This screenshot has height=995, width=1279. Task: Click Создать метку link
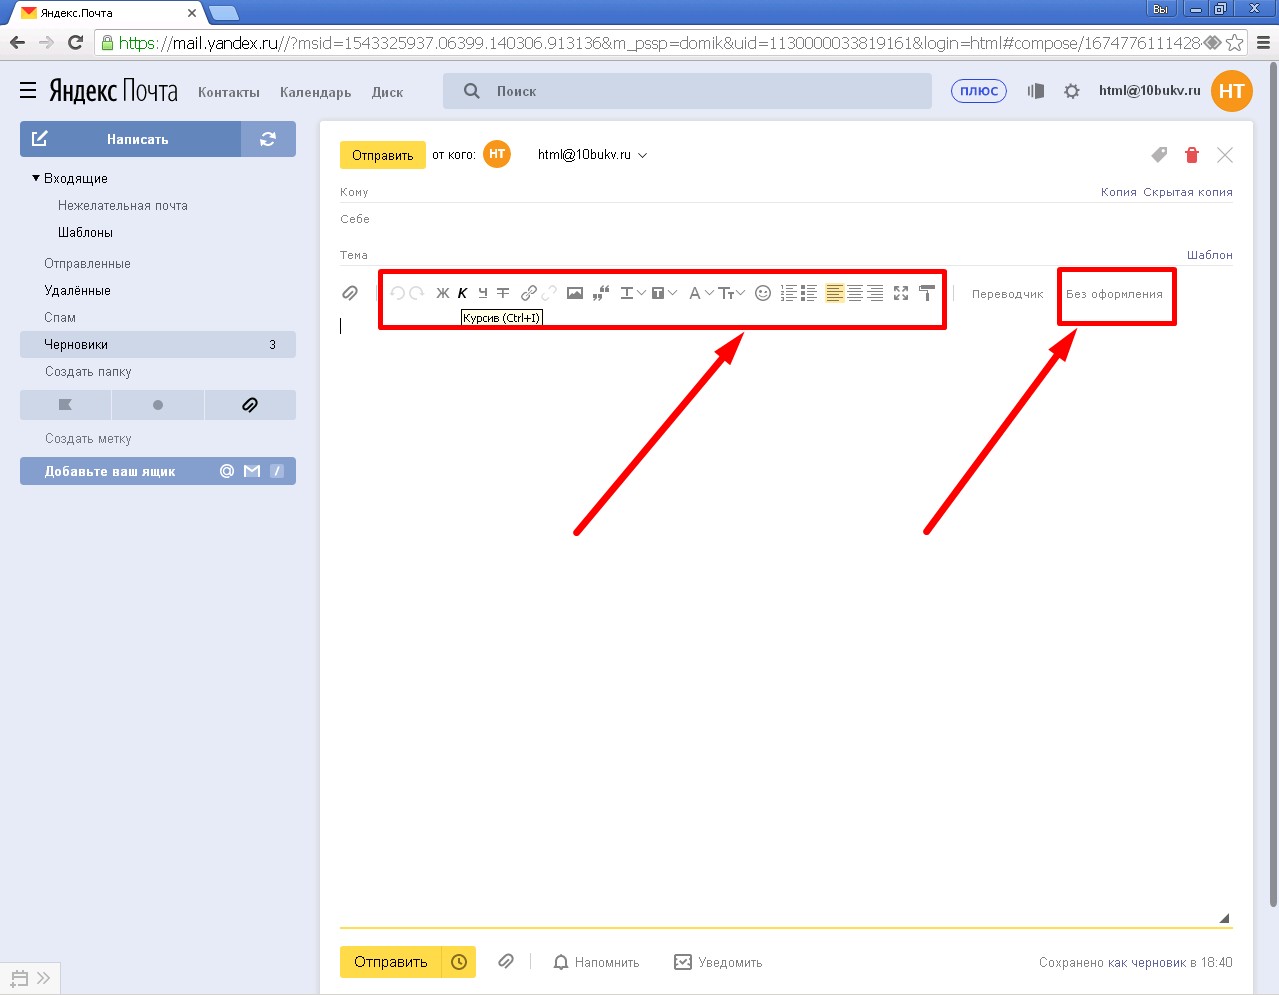click(88, 438)
